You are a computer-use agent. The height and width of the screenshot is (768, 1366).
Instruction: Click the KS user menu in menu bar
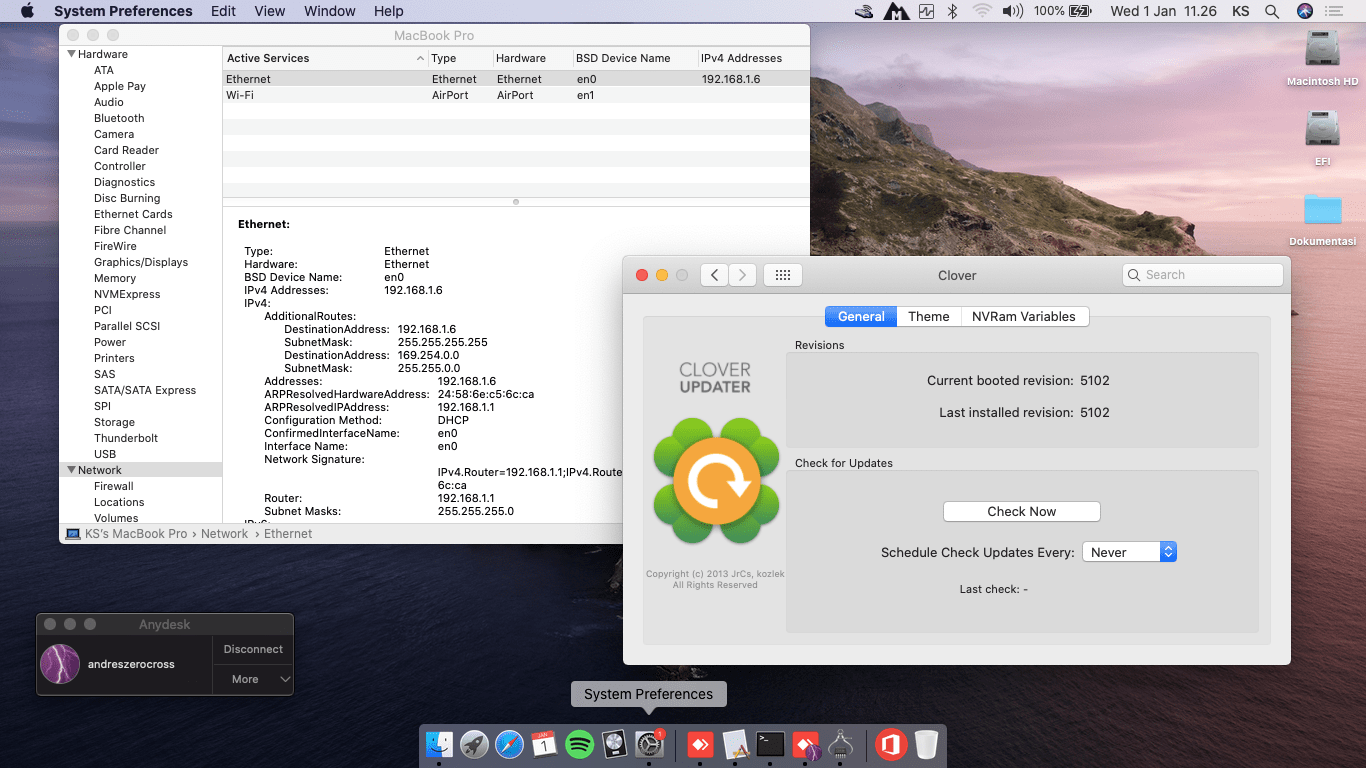[1240, 11]
